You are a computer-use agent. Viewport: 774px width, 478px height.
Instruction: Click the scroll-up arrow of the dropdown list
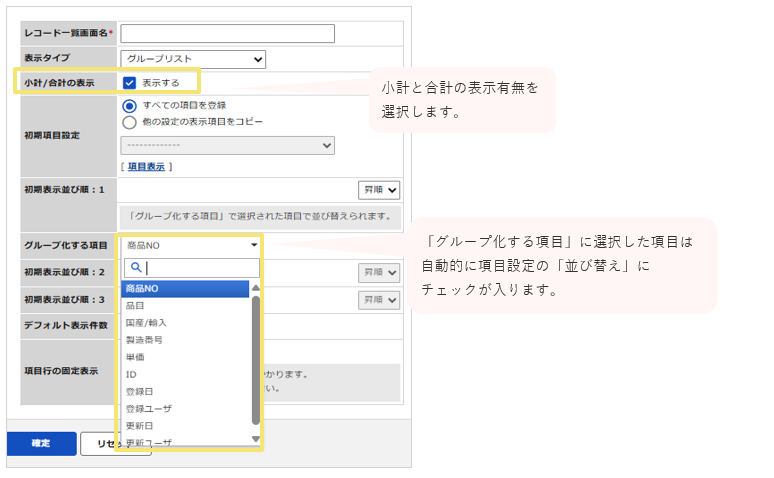(x=256, y=288)
